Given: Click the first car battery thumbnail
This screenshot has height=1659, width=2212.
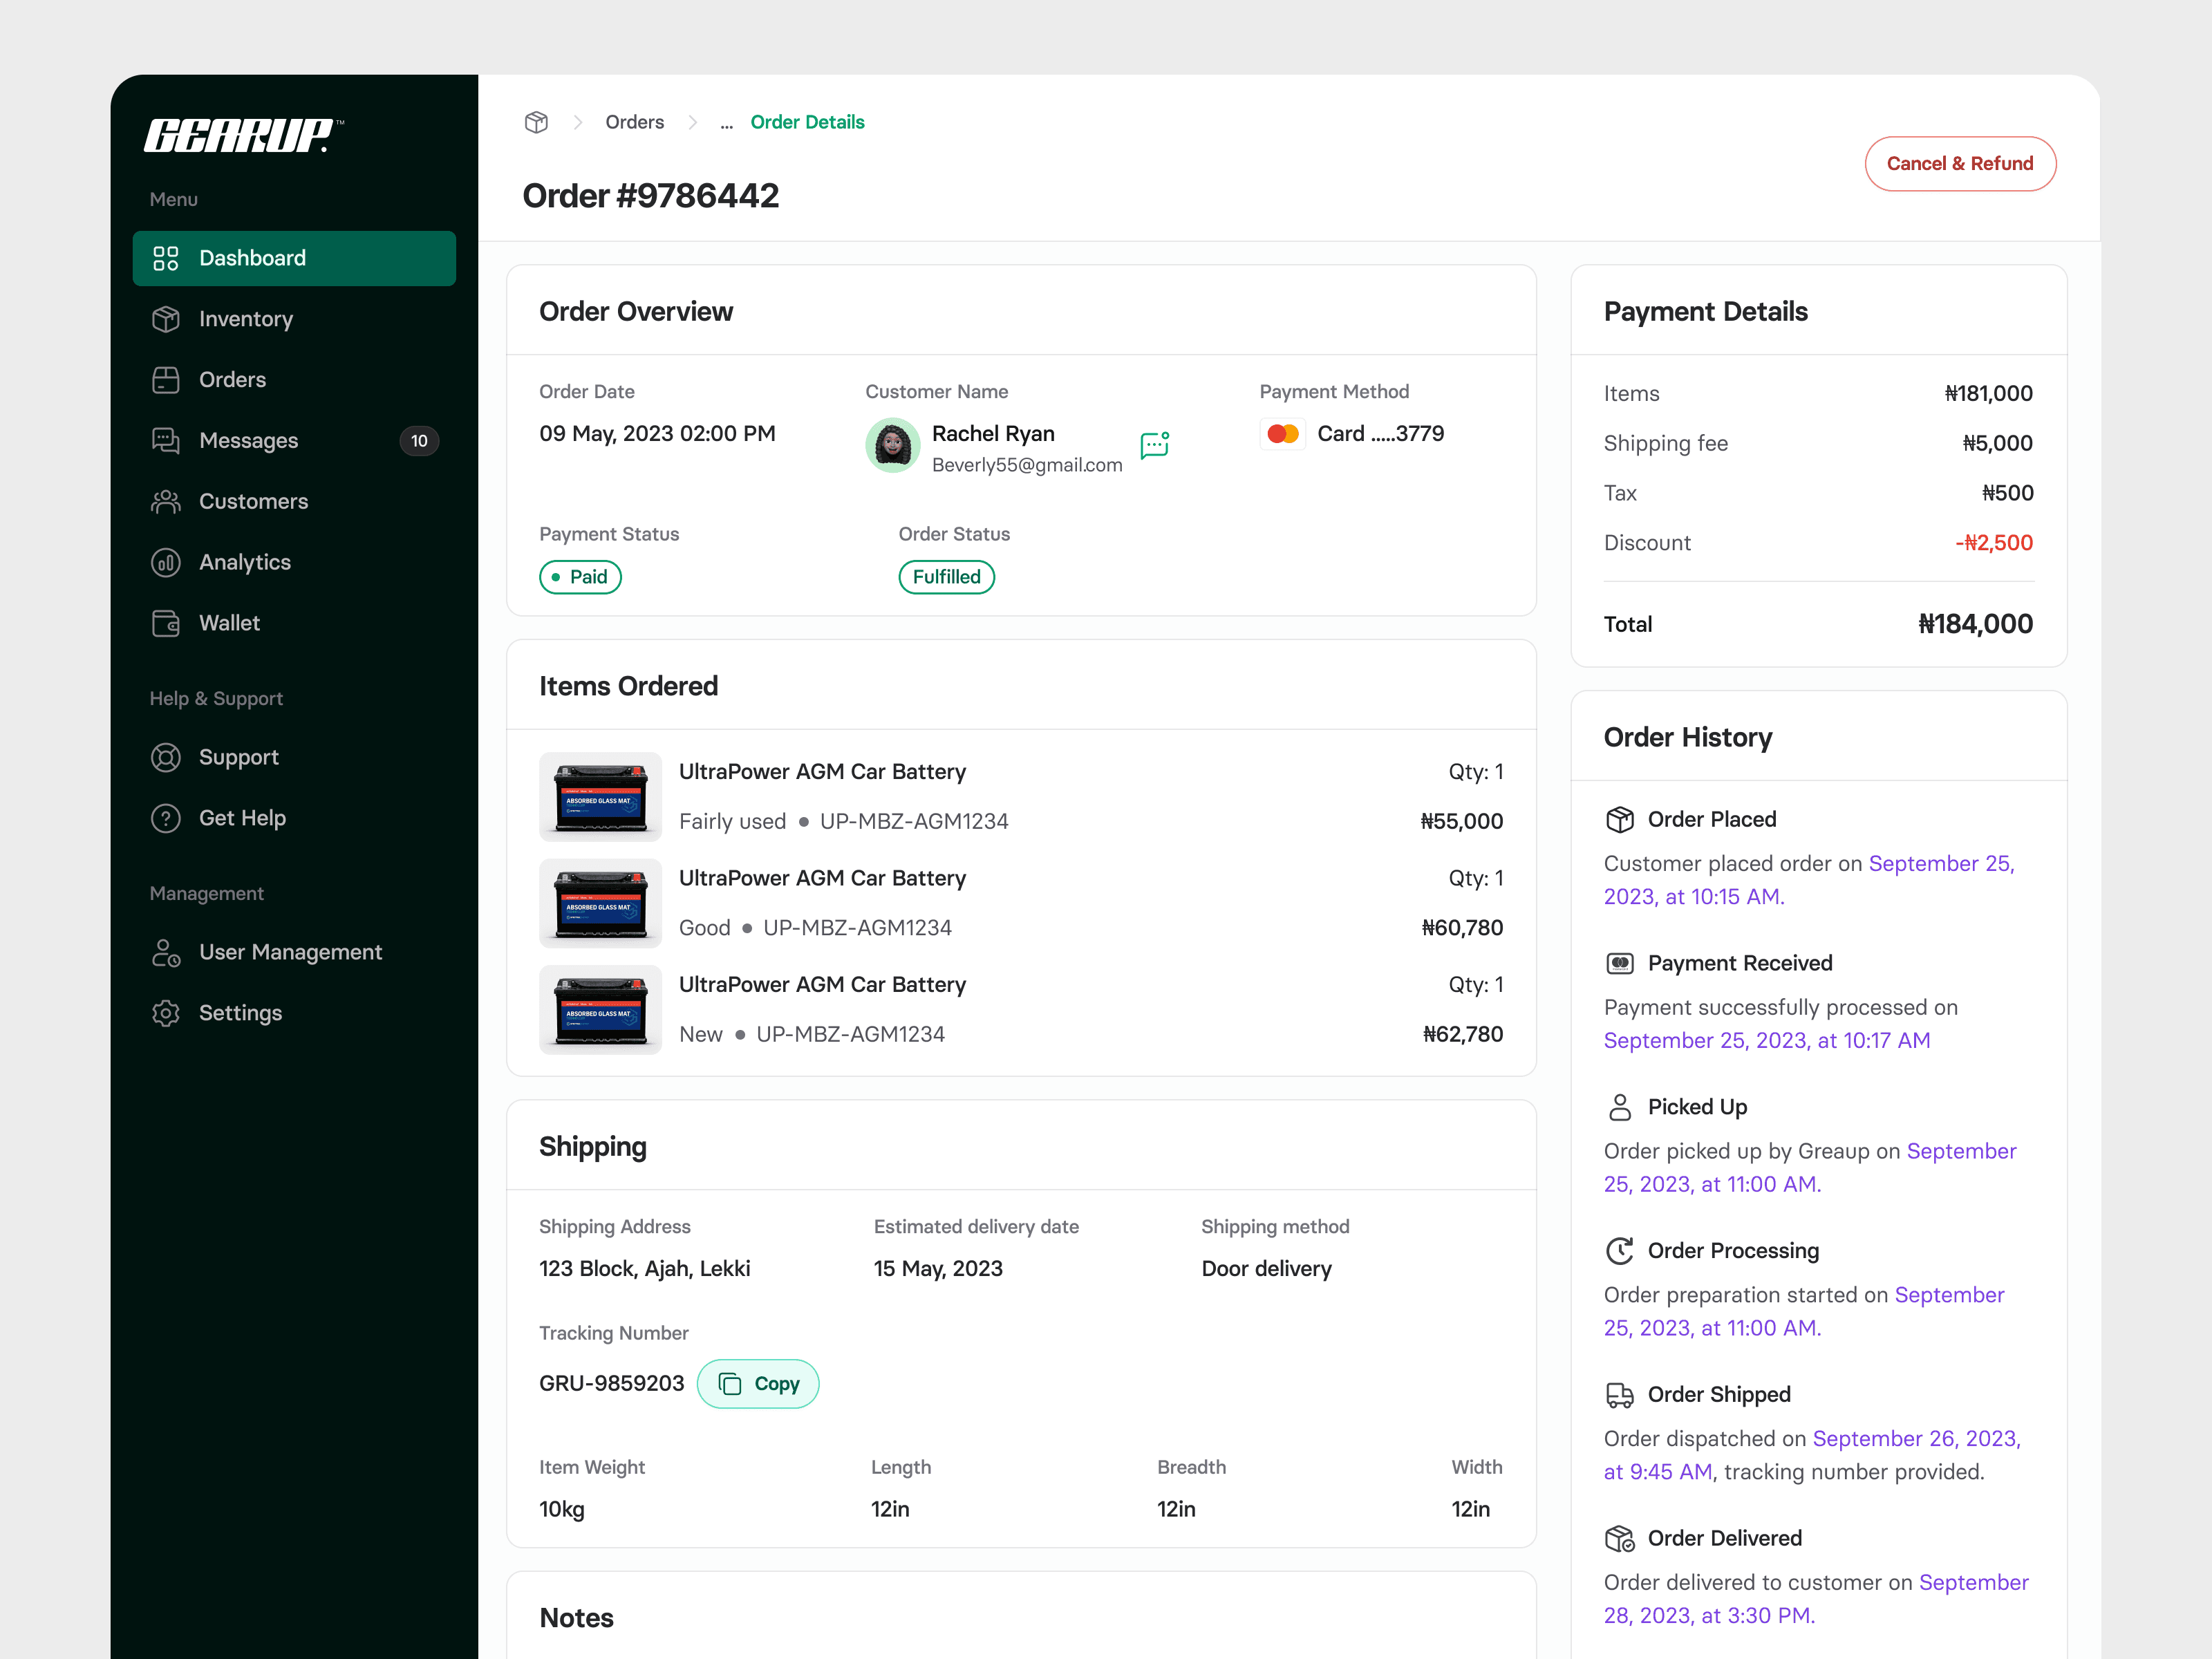Looking at the screenshot, I should tap(600, 797).
